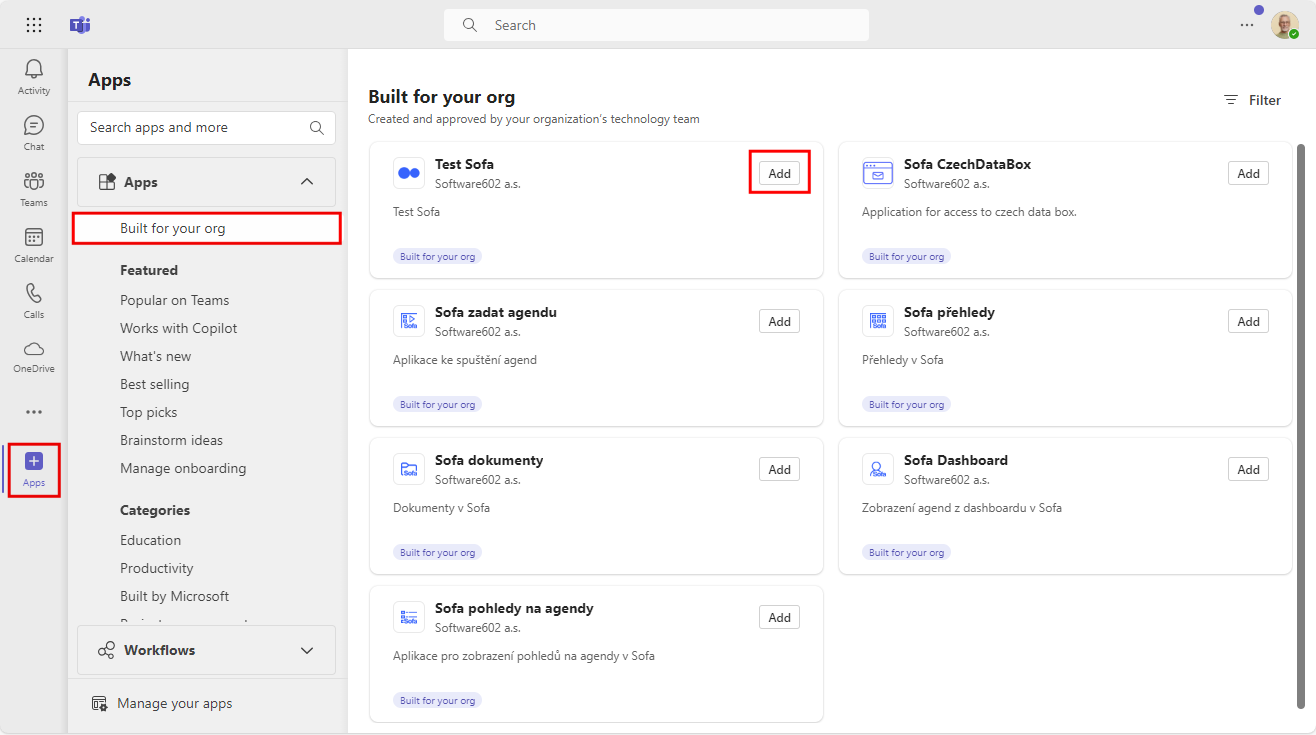Choose the Productivity category
Screen dimensions: 1316x735
(157, 568)
